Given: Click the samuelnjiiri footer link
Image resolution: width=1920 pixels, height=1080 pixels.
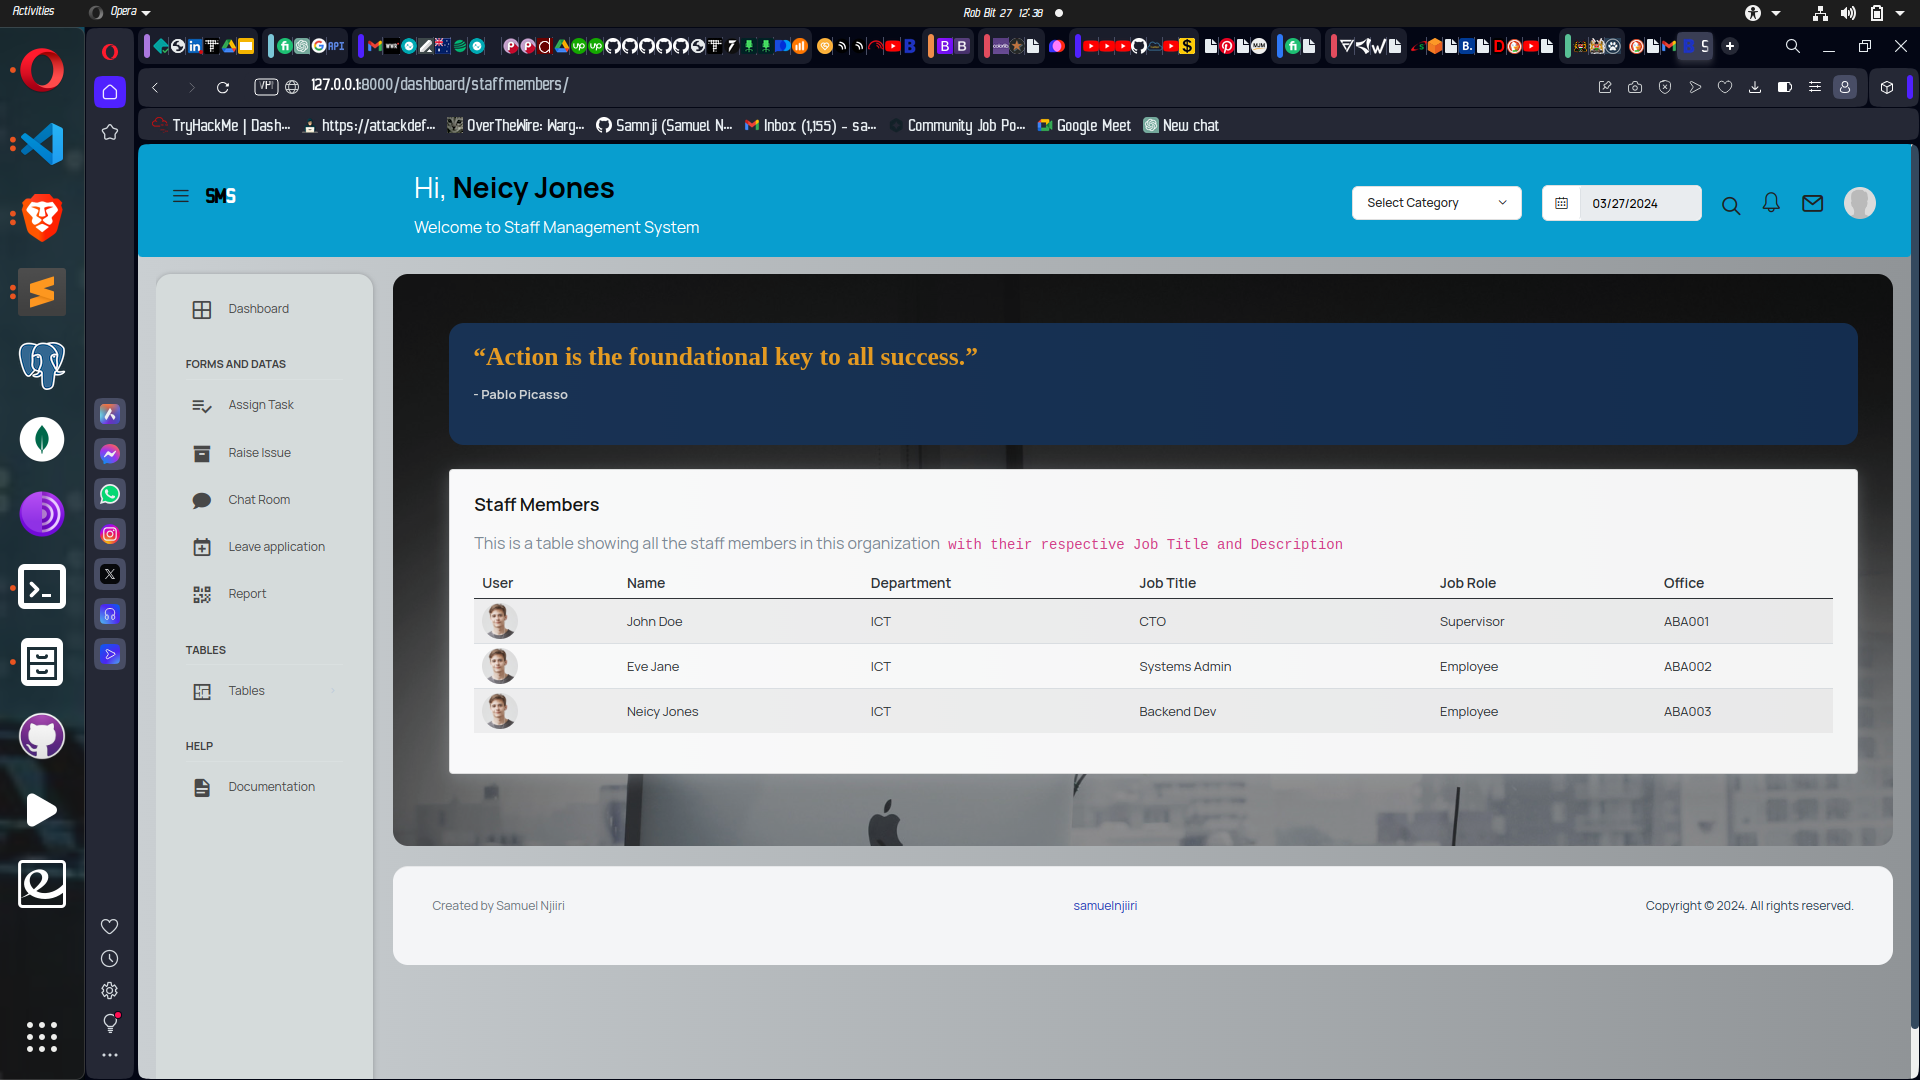Looking at the screenshot, I should pos(1105,906).
